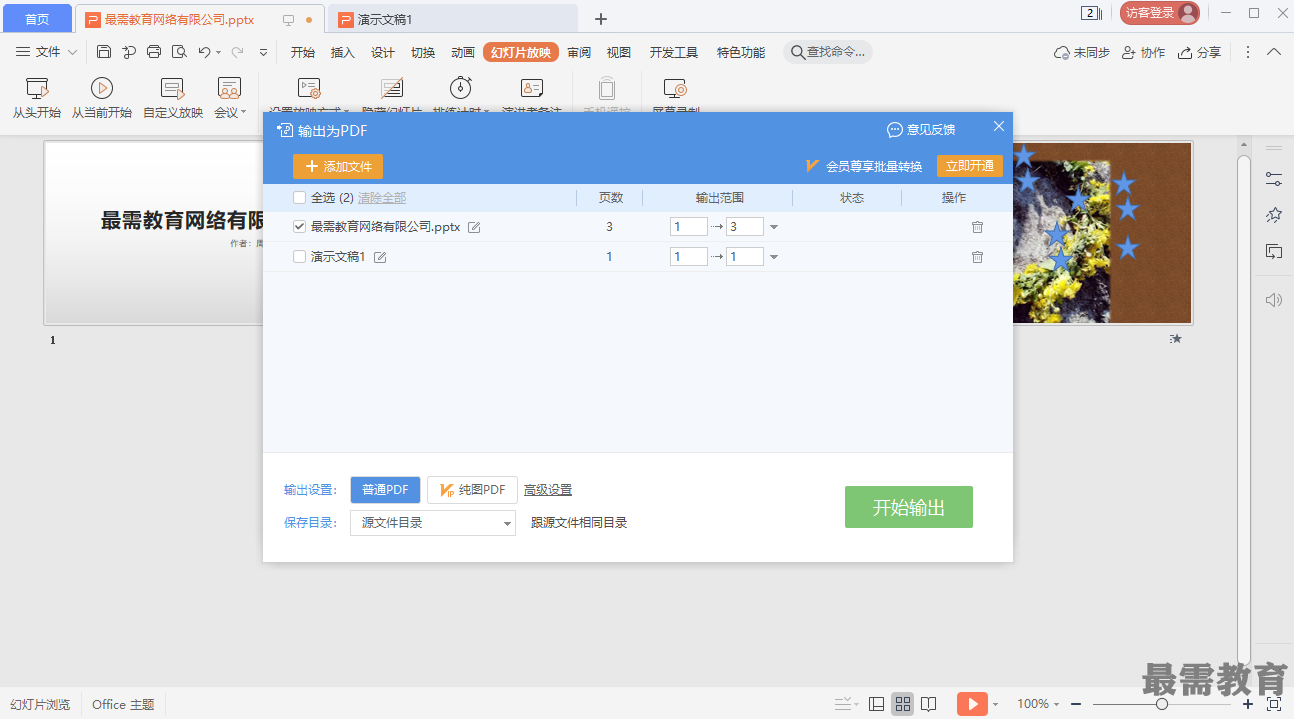Click the 隐藏幻灯片 hide slide icon
The image size is (1294, 719).
(x=392, y=88)
